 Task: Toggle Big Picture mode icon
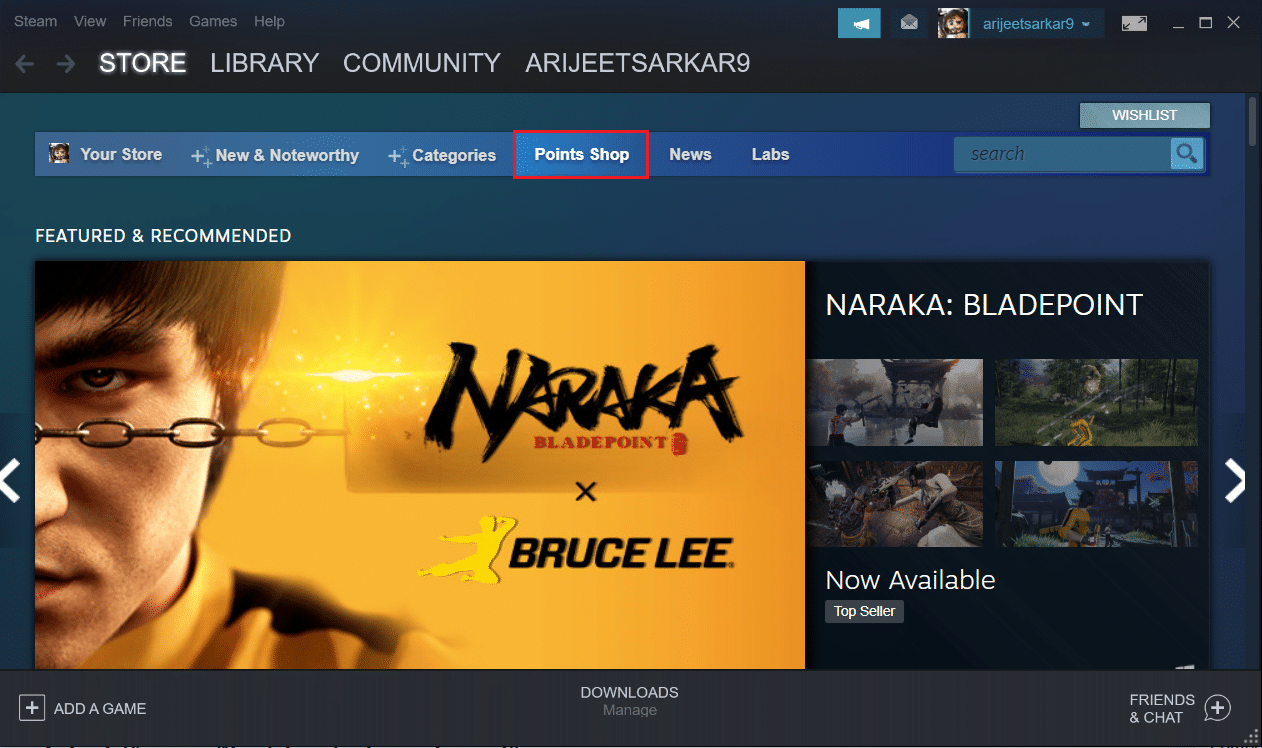point(1134,23)
